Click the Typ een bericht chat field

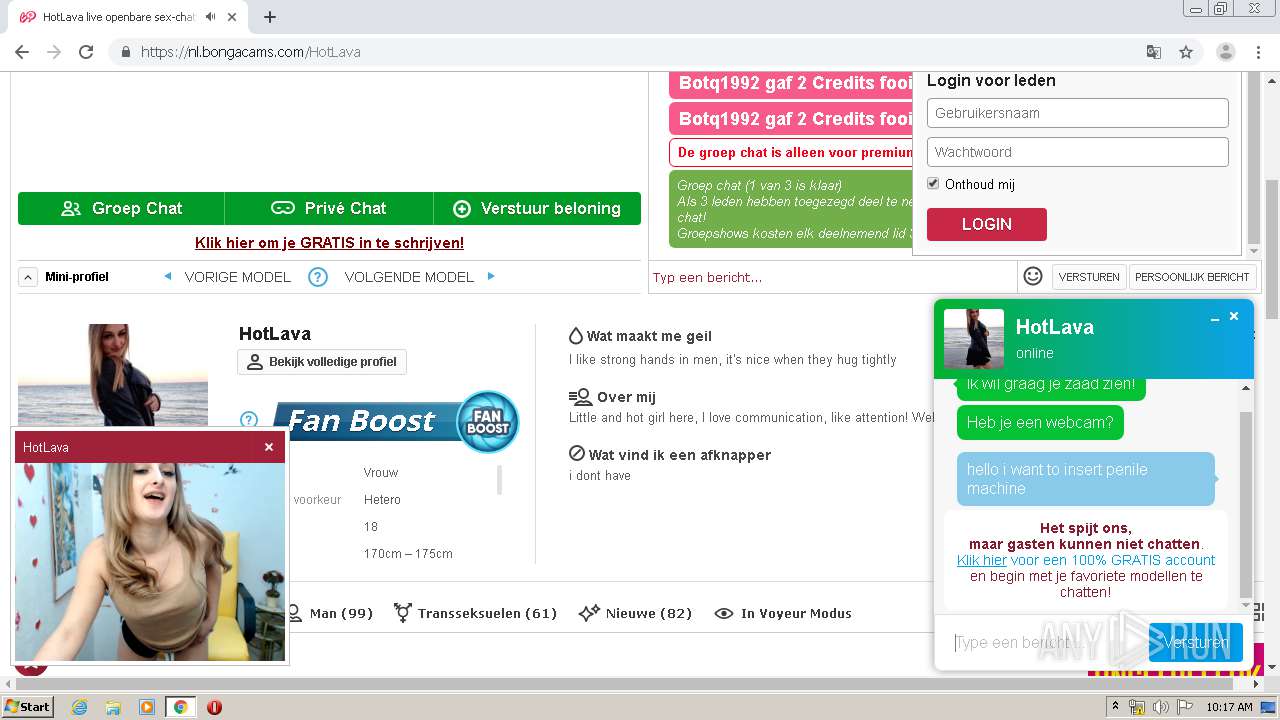(x=832, y=277)
